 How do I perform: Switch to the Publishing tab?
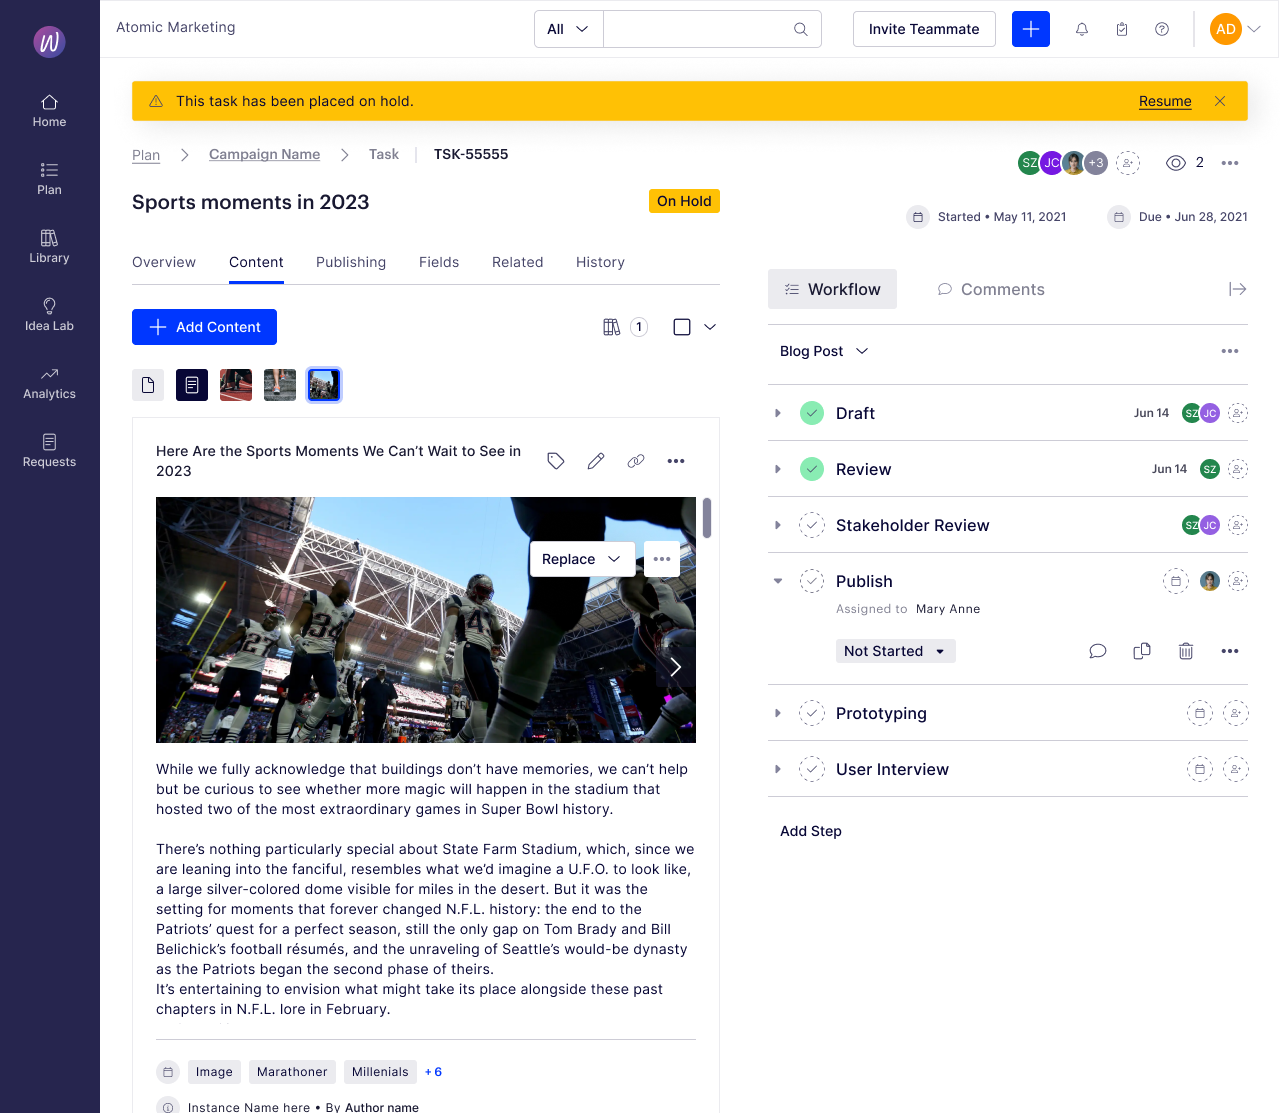pyautogui.click(x=351, y=262)
